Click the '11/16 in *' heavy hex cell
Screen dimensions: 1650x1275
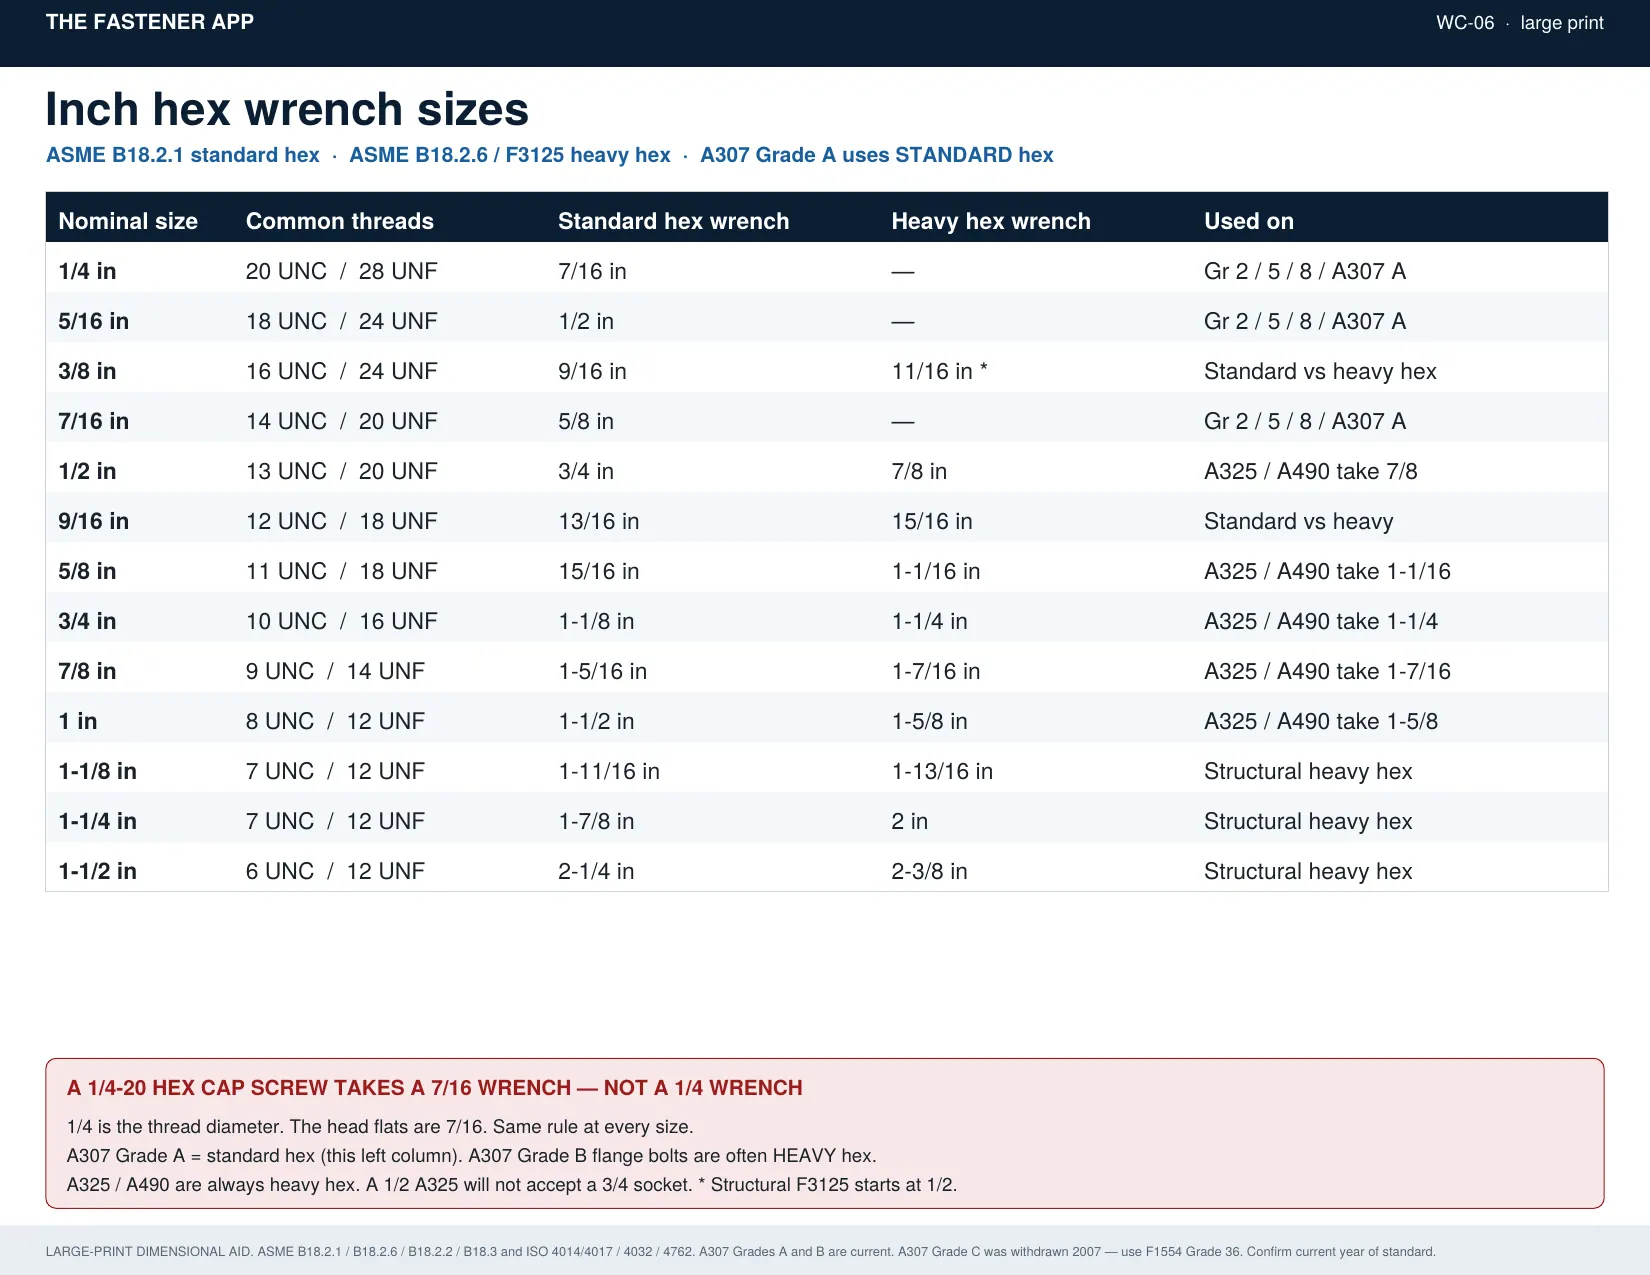940,371
